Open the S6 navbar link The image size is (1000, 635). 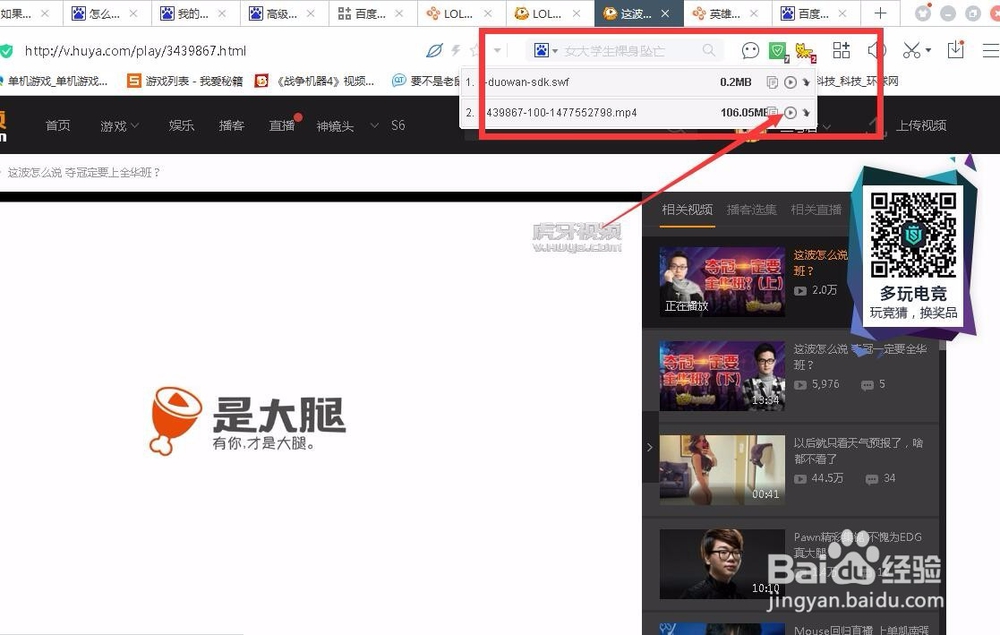(x=398, y=126)
